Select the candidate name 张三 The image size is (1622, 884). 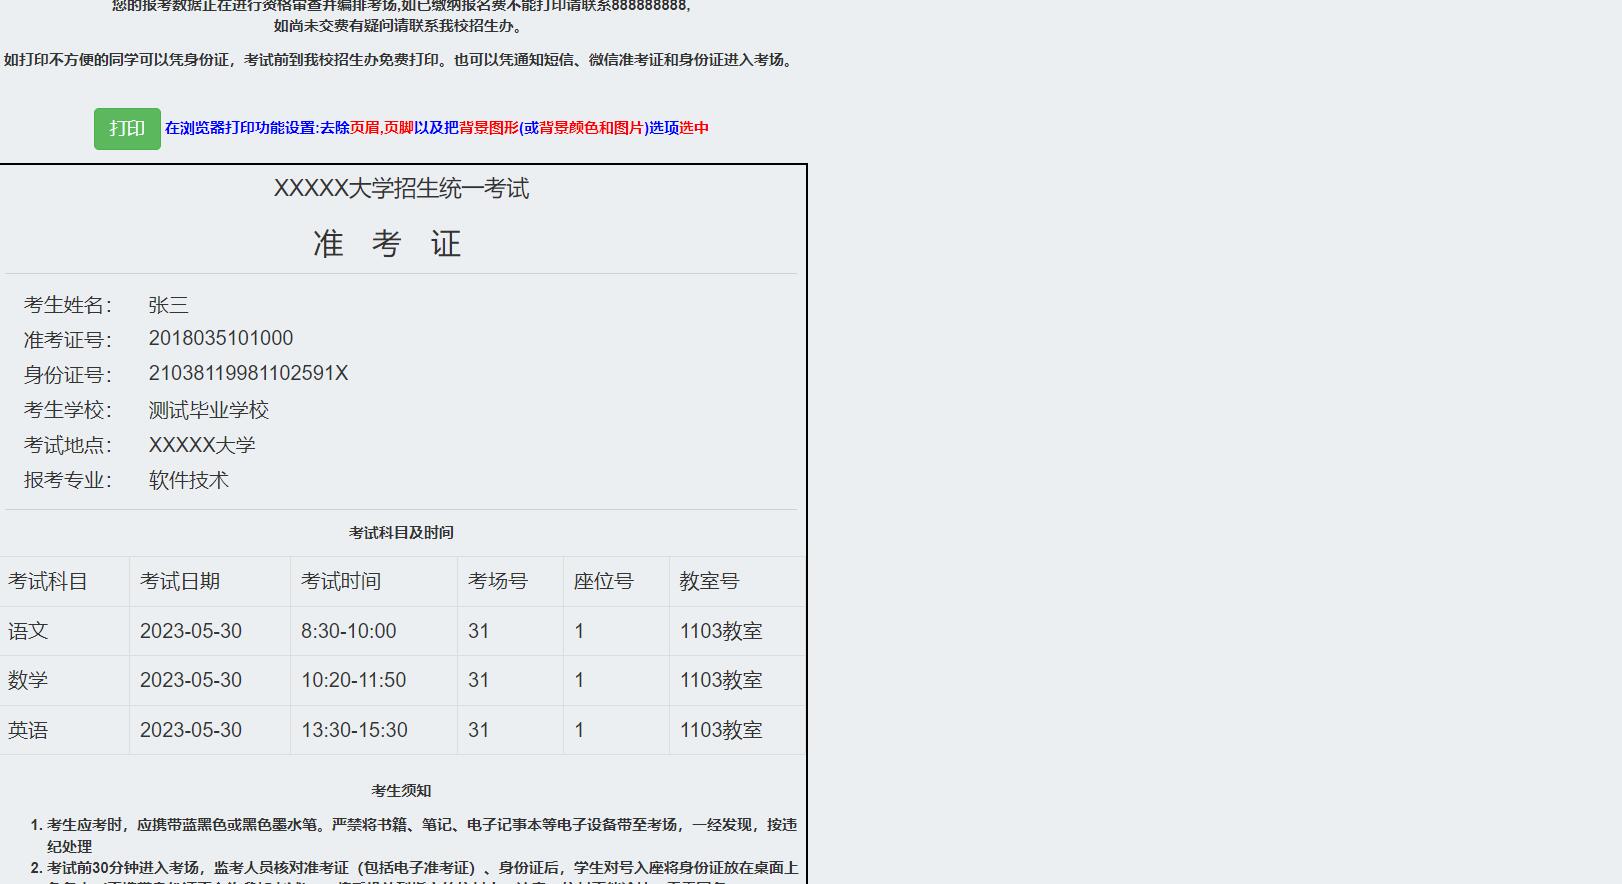tap(168, 305)
